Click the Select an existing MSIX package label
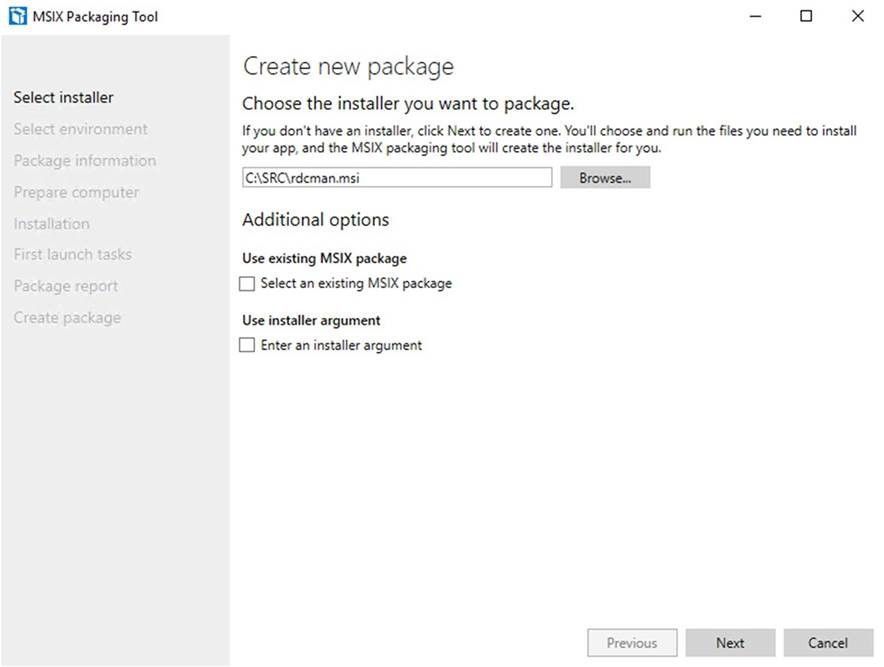 [x=356, y=283]
